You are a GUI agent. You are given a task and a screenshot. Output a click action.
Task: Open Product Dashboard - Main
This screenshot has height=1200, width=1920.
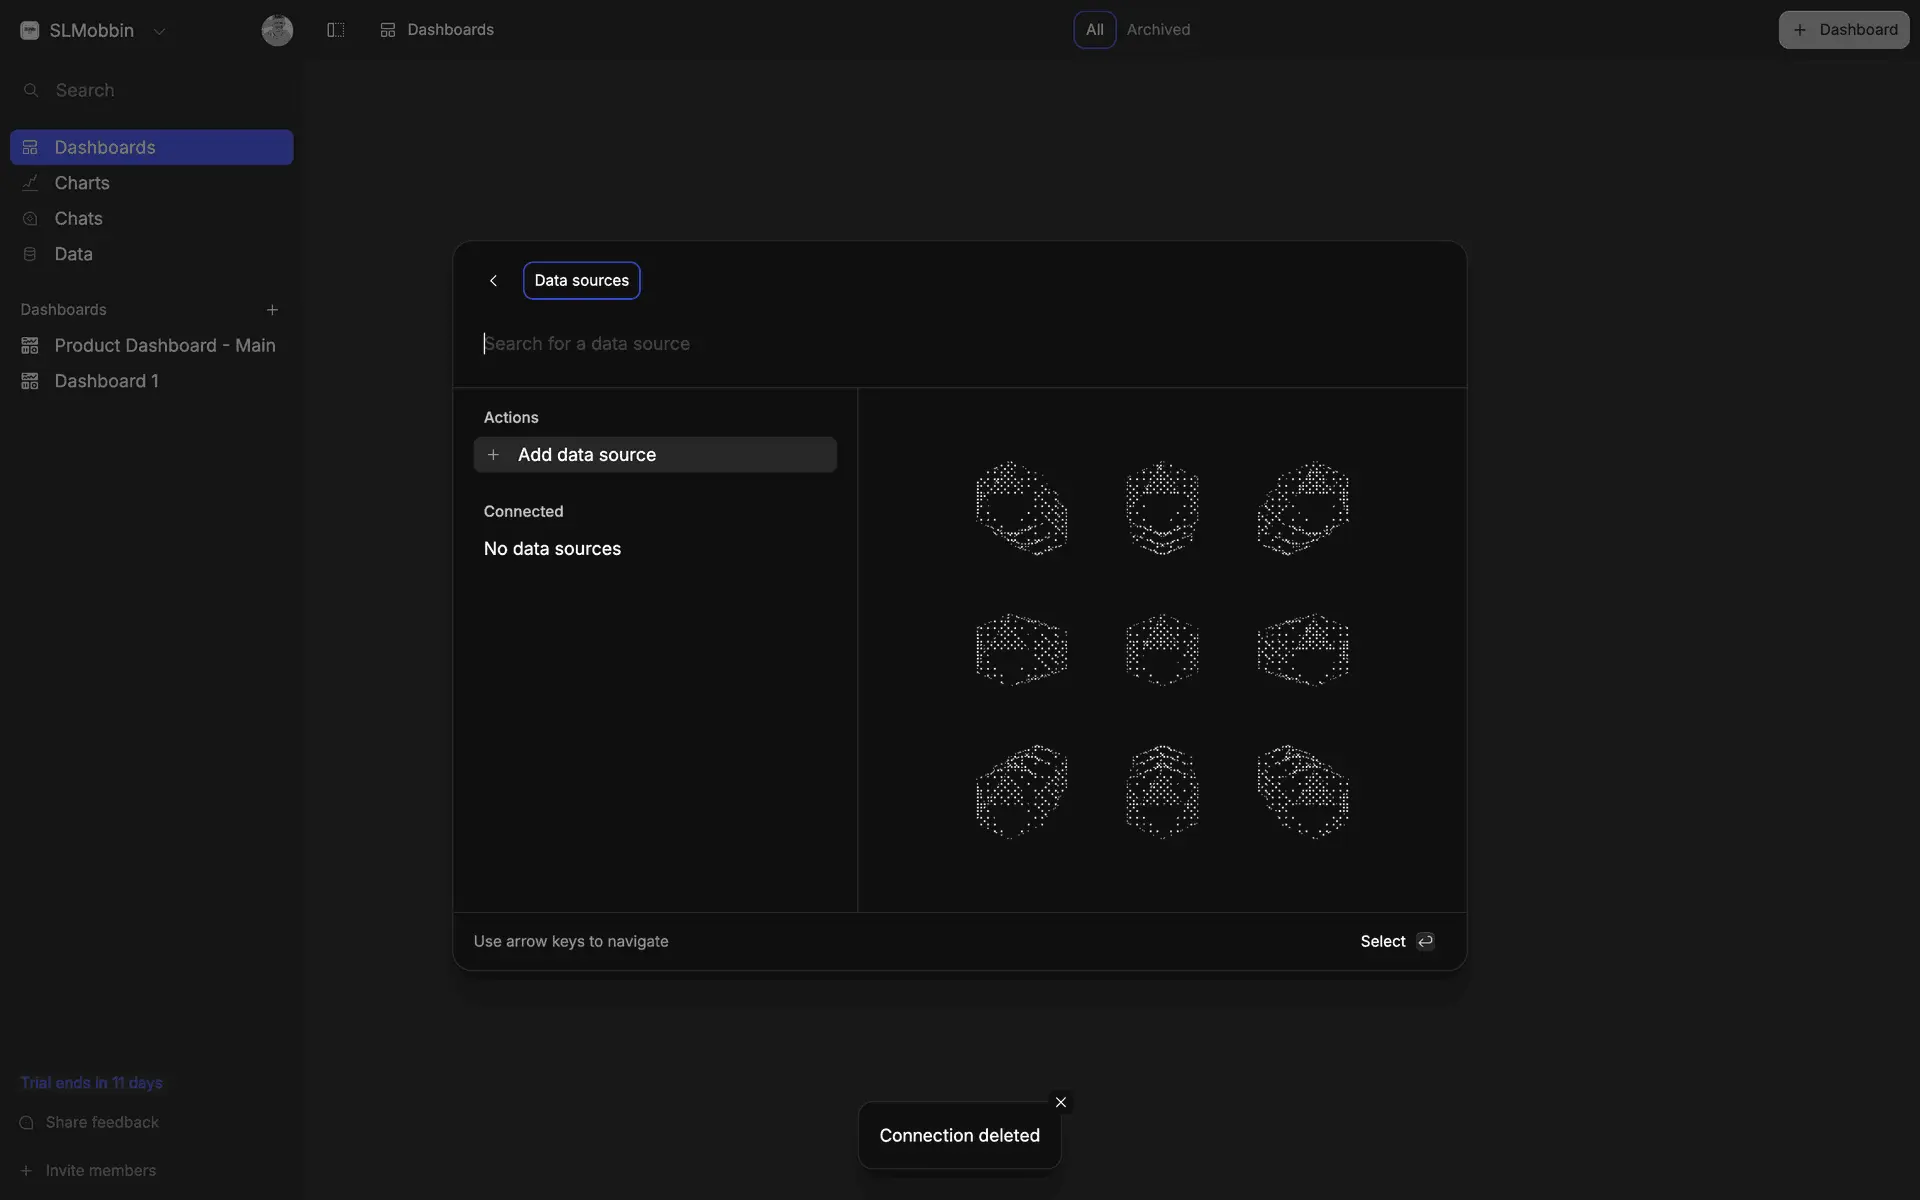164,346
